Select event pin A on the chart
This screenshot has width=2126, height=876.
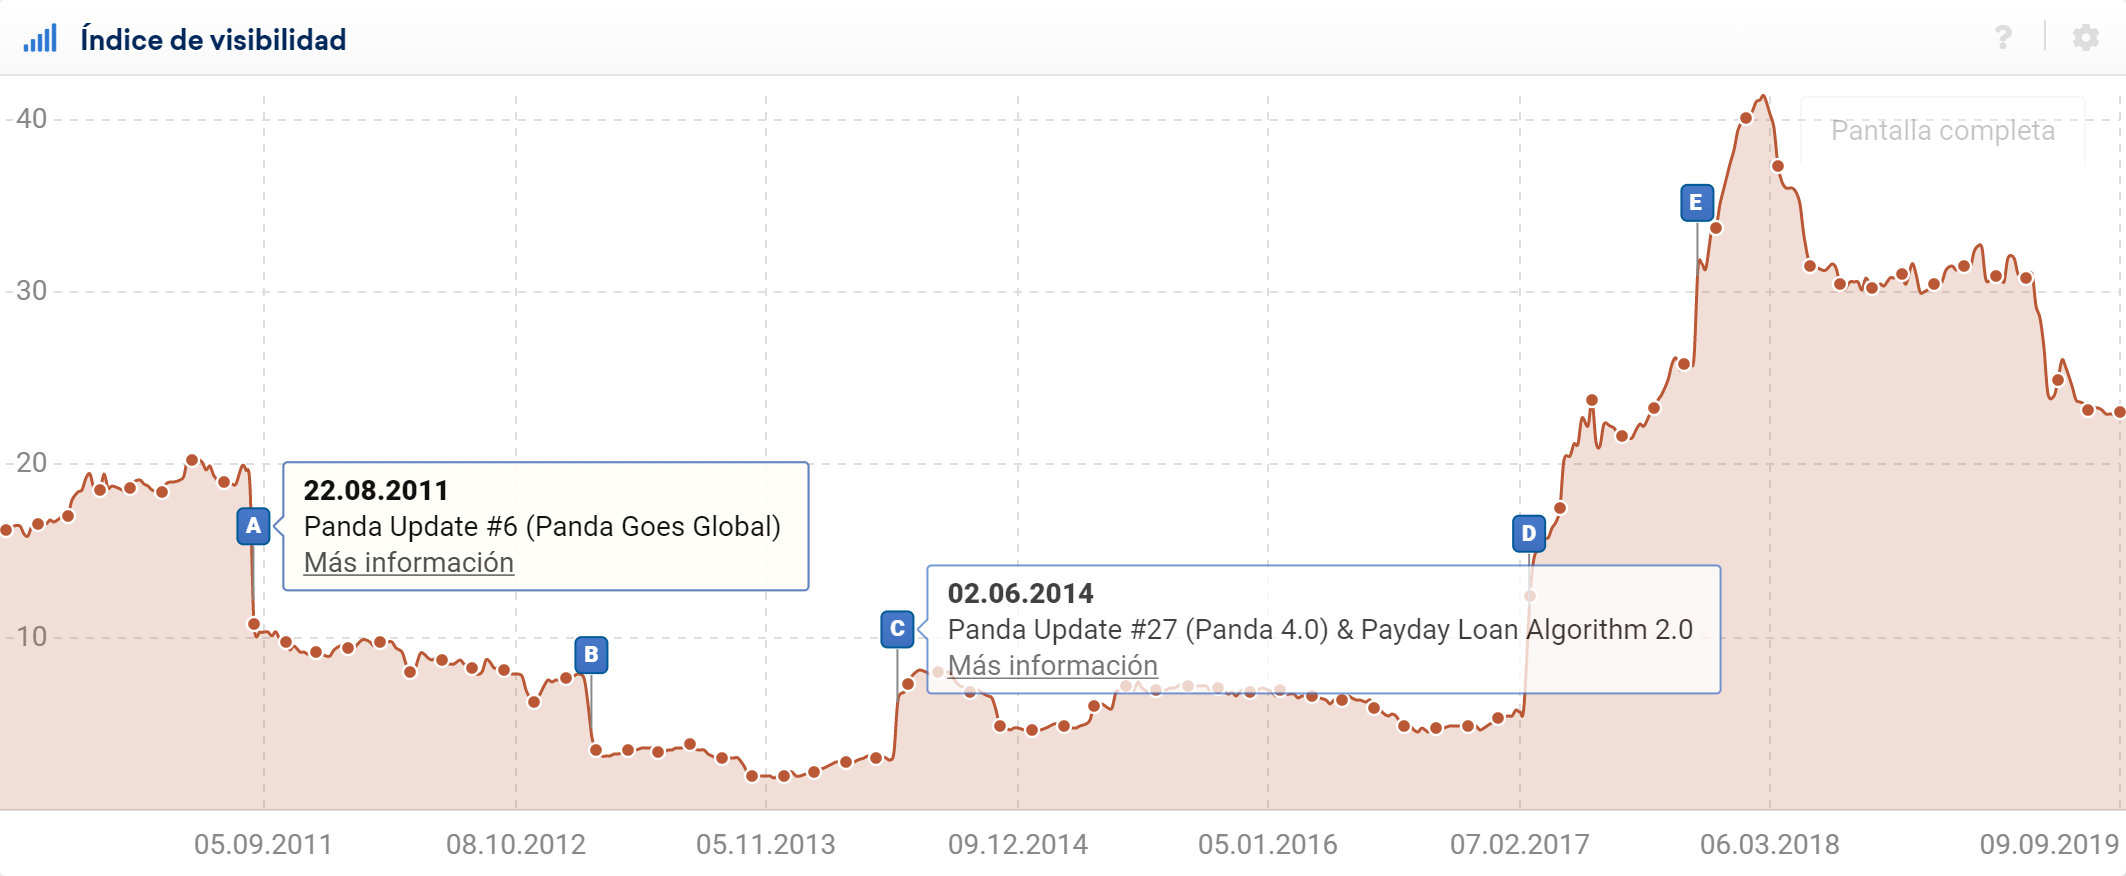253,526
